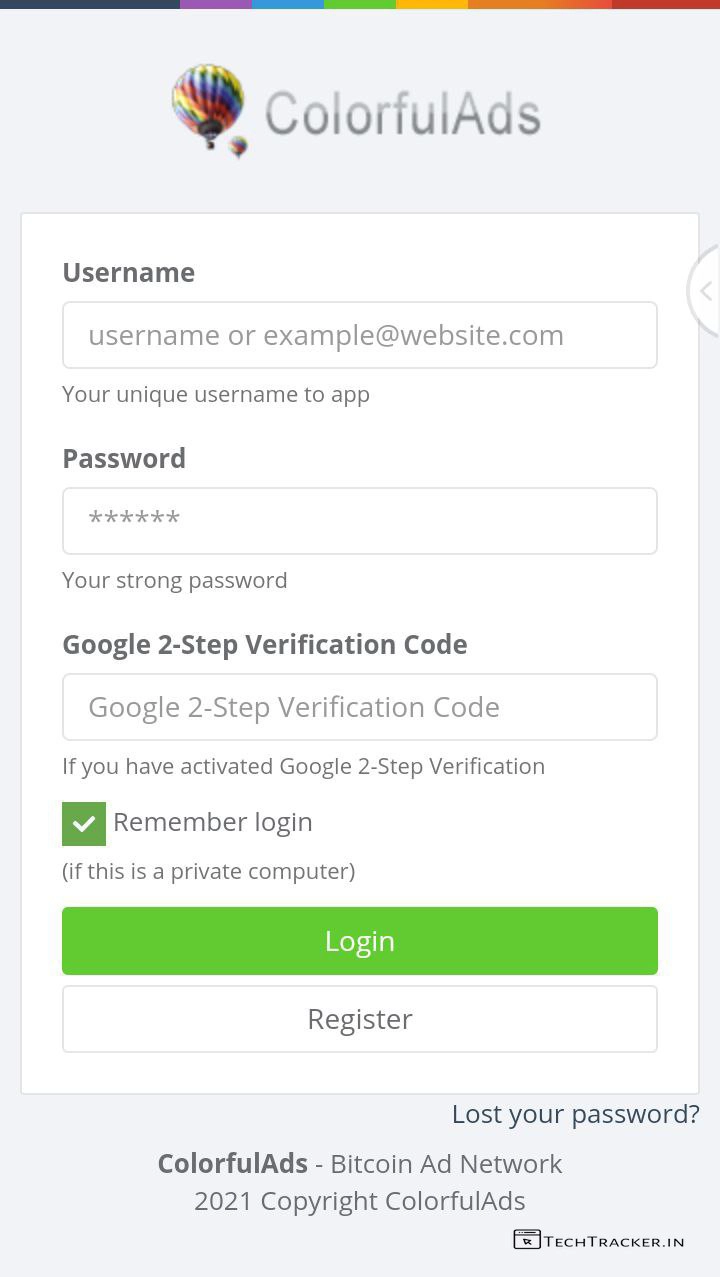This screenshot has width=720, height=1277.
Task: Expand the side panel chevron on right edge
Action: click(x=706, y=291)
